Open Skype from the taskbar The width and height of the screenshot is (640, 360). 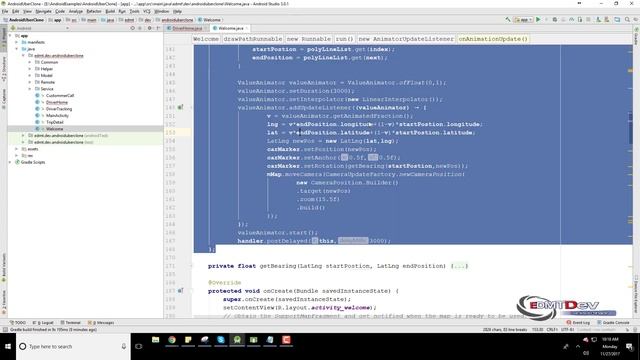(221, 340)
